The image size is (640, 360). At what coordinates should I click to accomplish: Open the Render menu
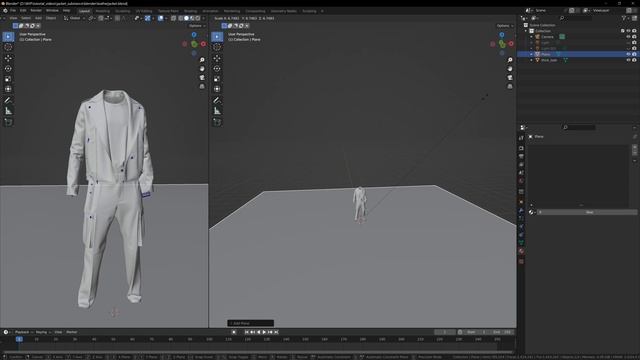click(36, 11)
